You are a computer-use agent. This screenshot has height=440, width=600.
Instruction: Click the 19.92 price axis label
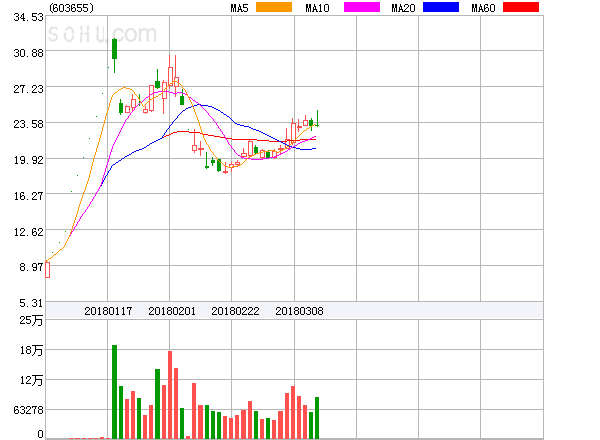(29, 160)
